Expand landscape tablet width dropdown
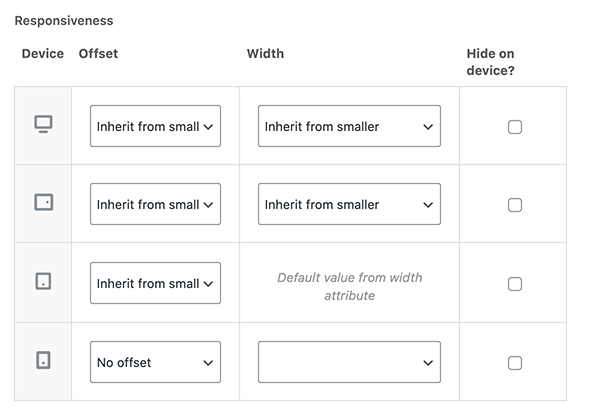This screenshot has width=600, height=411. [x=349, y=204]
